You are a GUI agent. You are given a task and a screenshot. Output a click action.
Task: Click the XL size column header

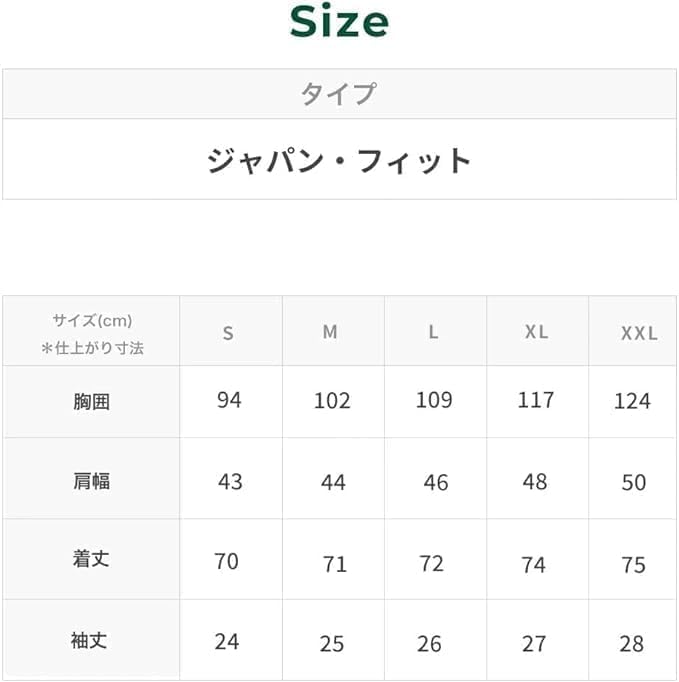point(536,332)
